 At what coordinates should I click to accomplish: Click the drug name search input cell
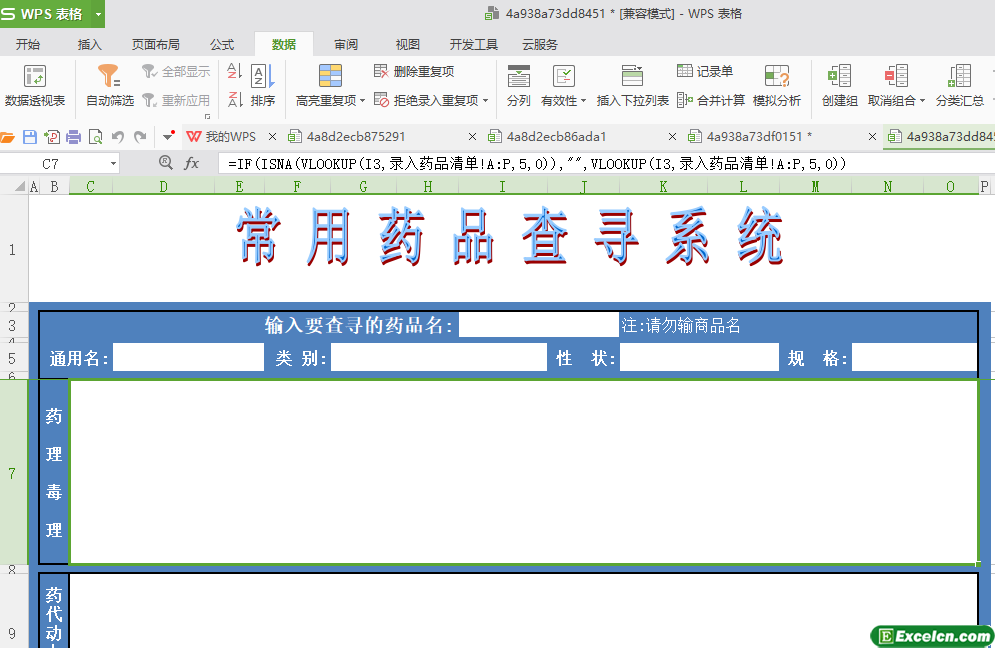[539, 325]
